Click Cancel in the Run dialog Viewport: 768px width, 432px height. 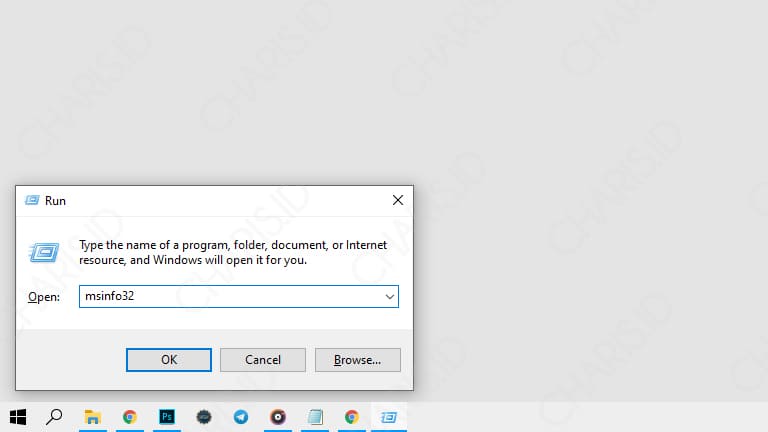pyautogui.click(x=262, y=360)
